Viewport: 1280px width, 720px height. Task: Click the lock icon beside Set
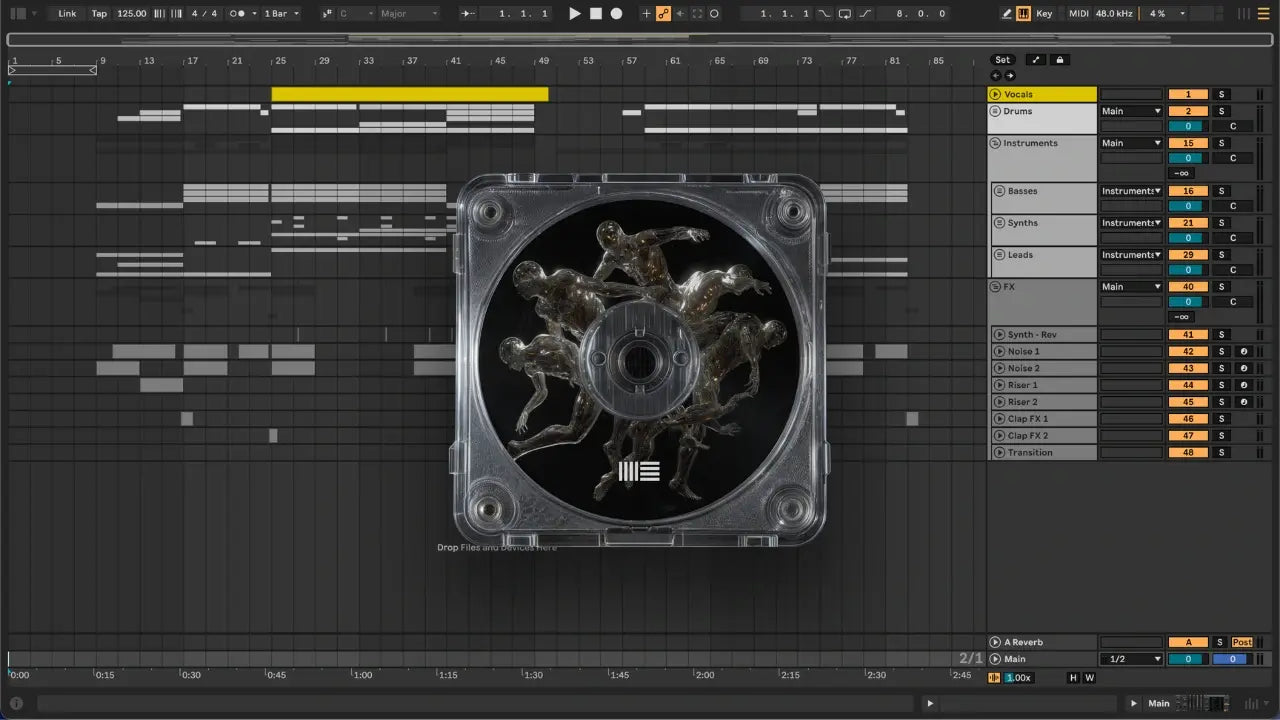[1060, 60]
